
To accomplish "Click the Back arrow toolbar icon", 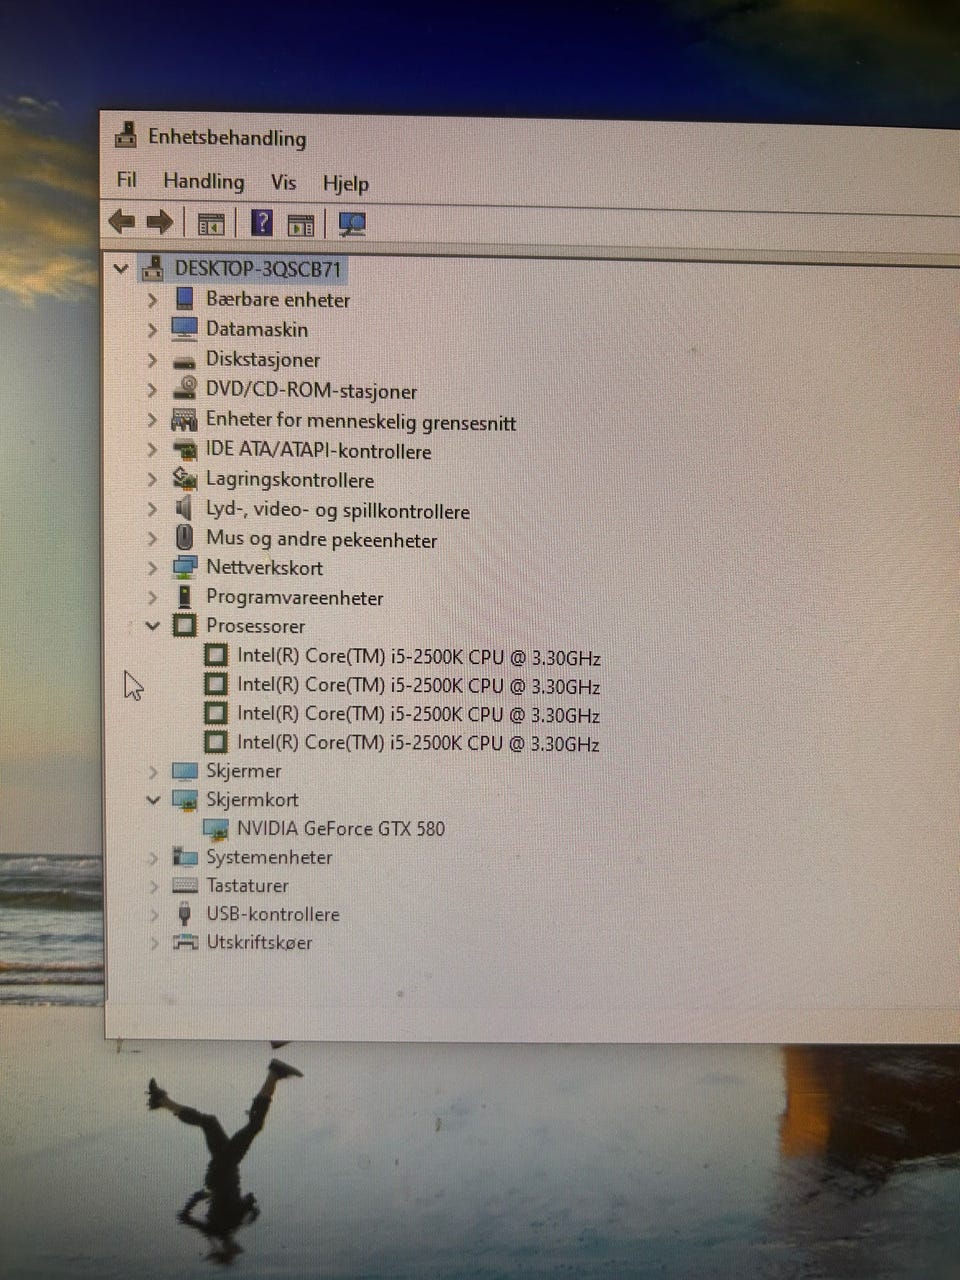I will [122, 221].
